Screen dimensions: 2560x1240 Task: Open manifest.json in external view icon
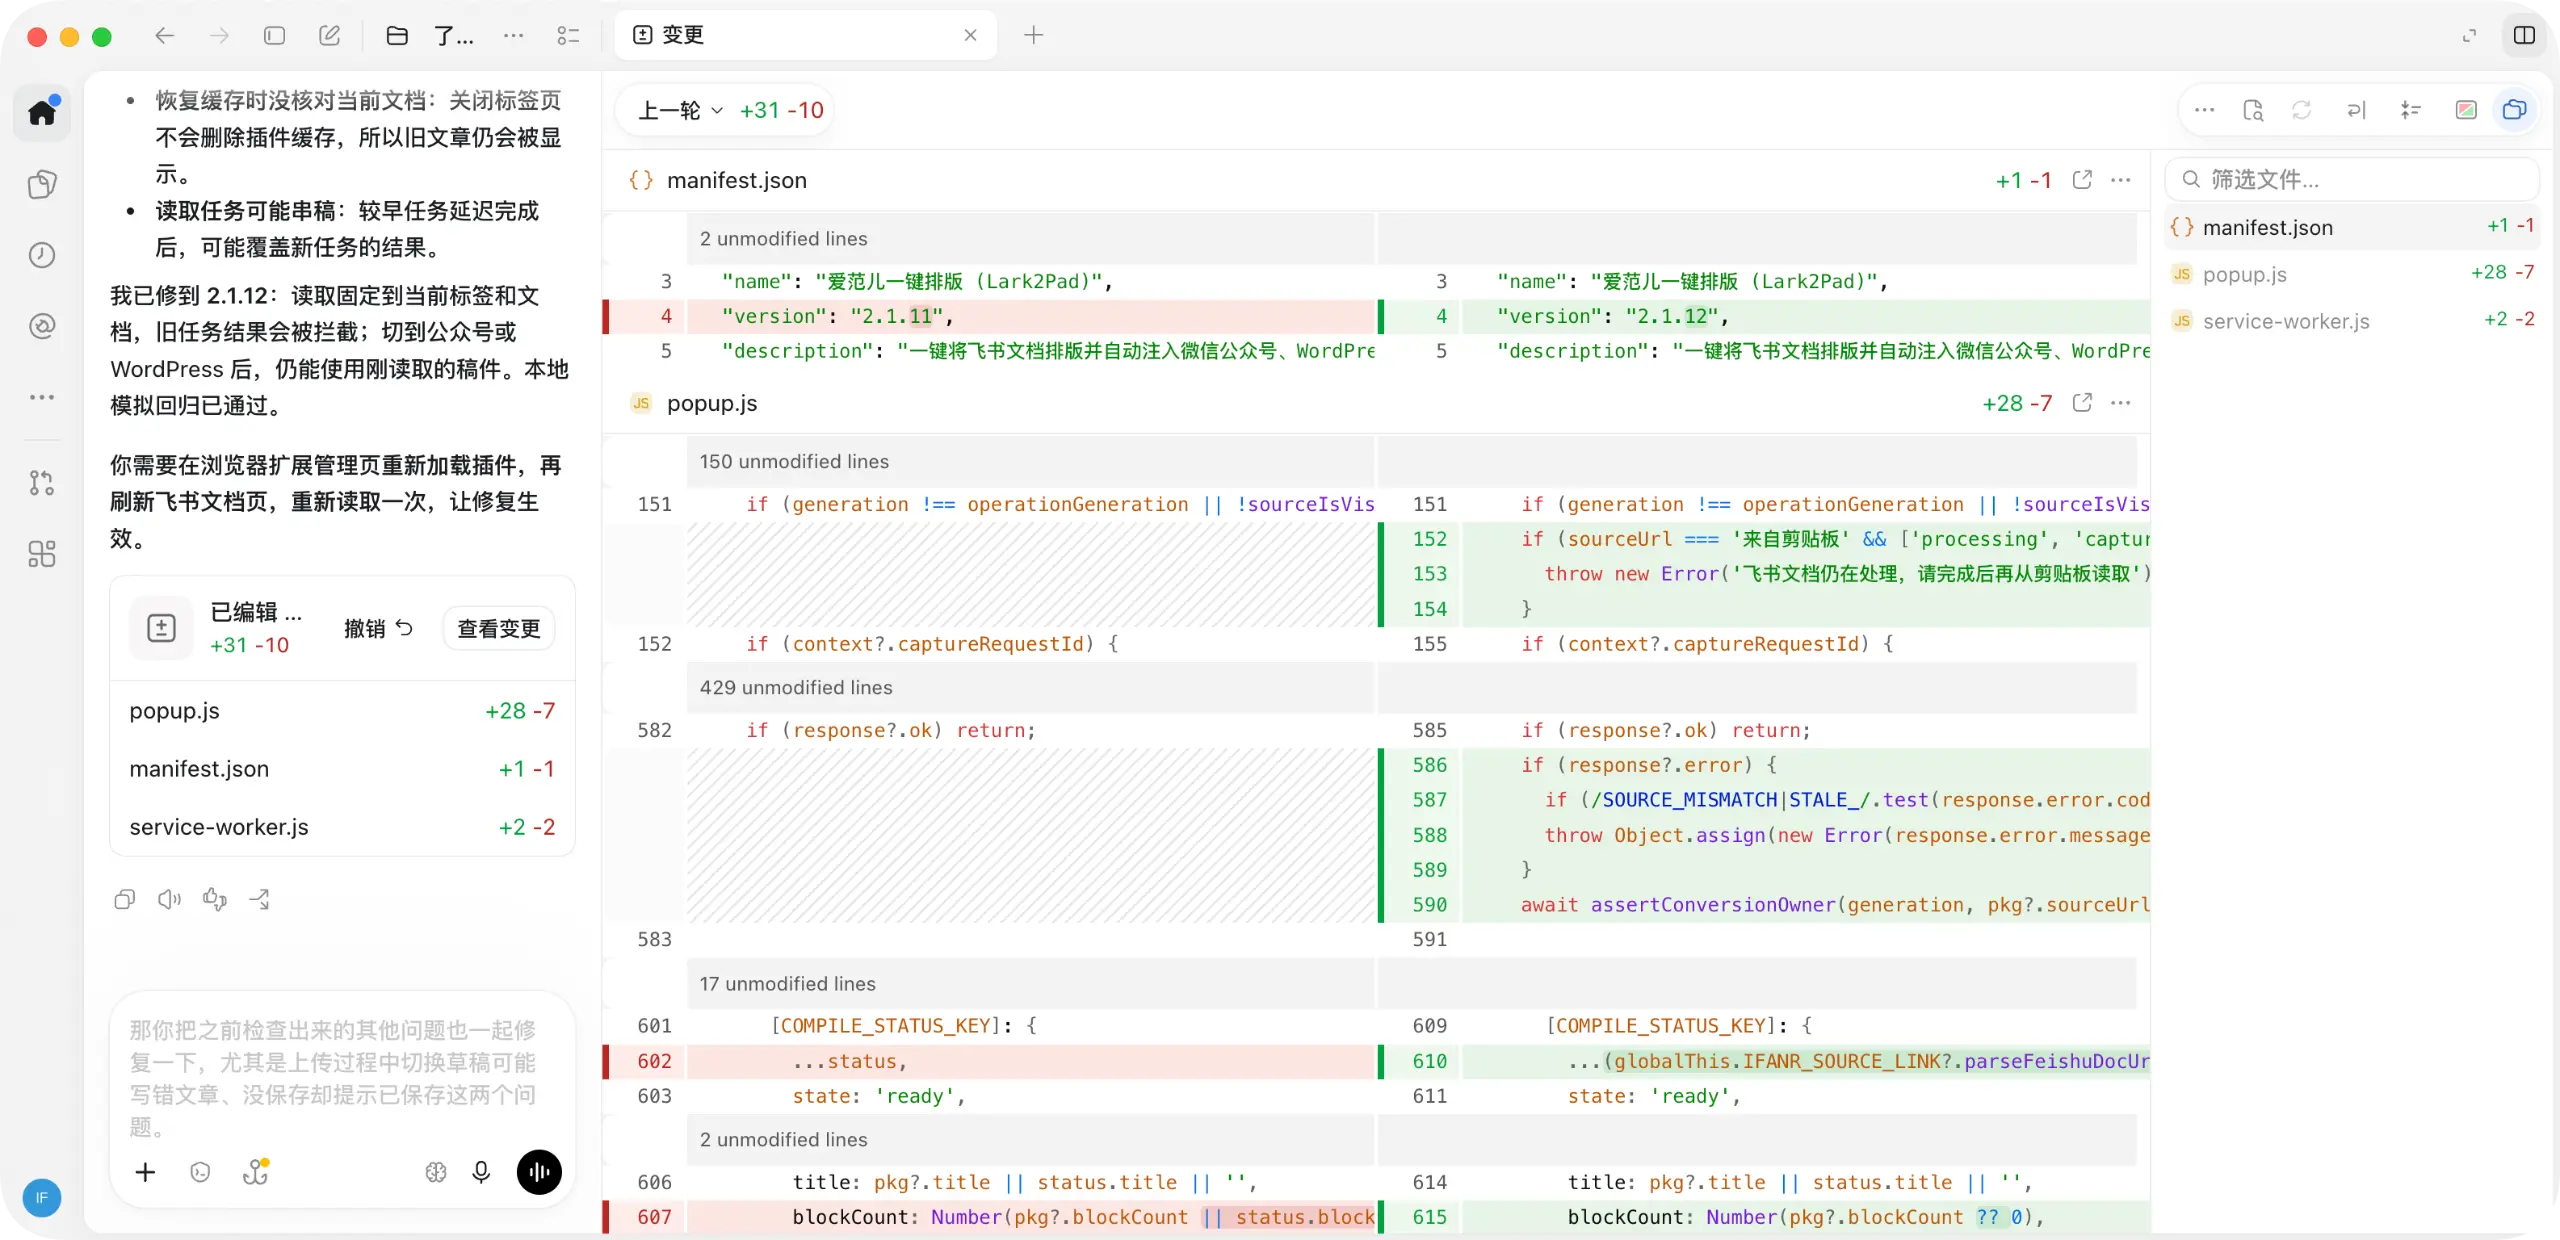pyautogui.click(x=2082, y=180)
